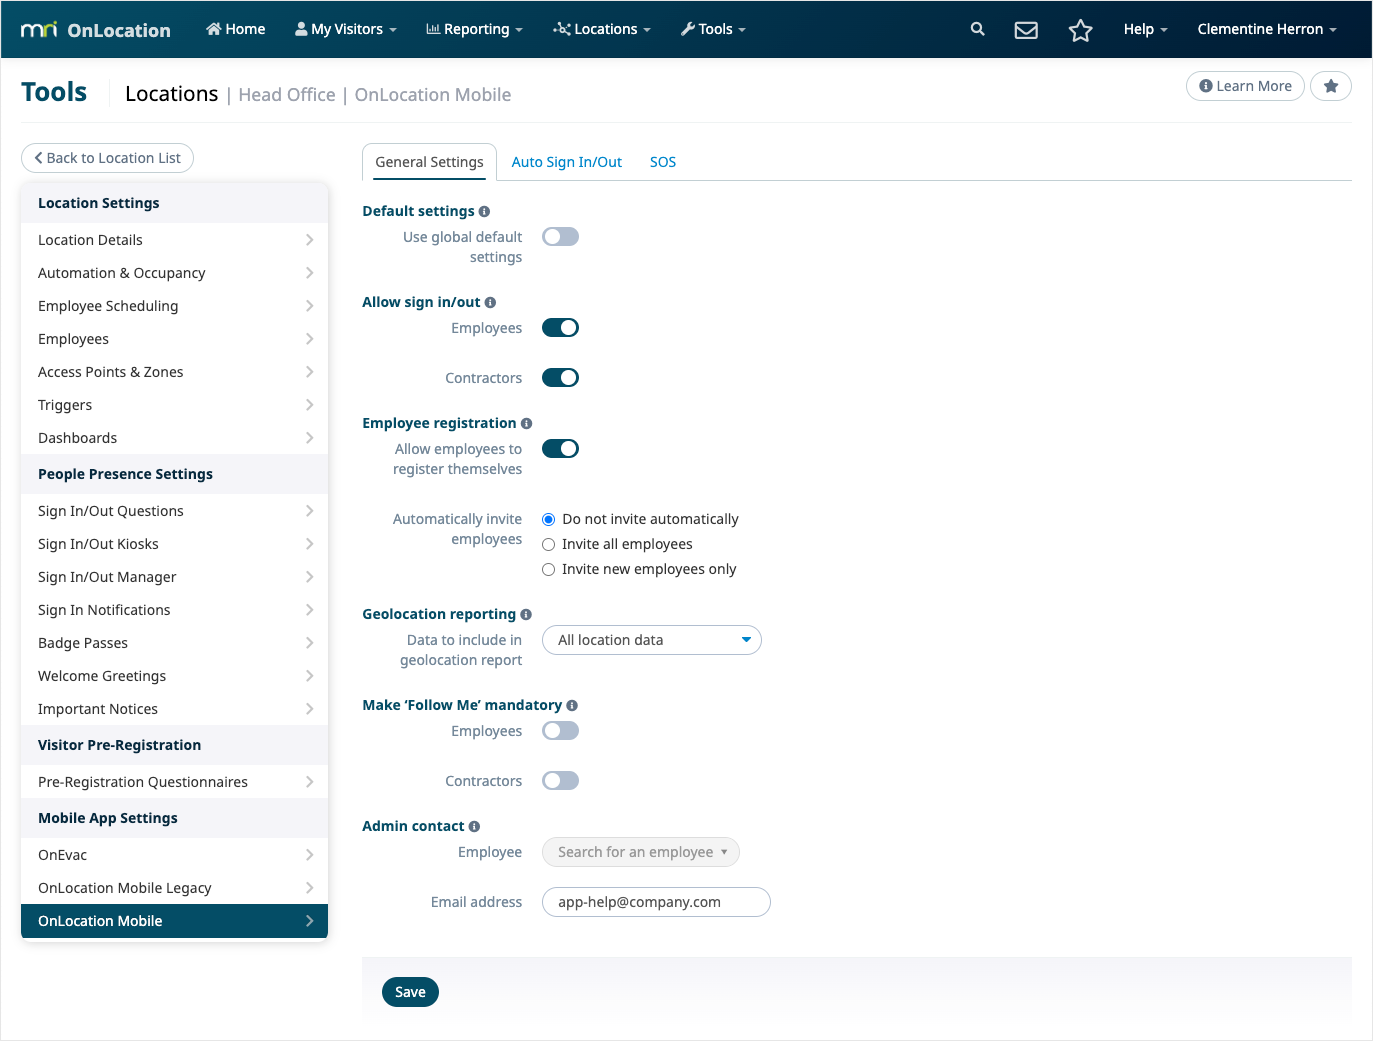This screenshot has height=1041, width=1373.
Task: Click the star favorites icon in navbar
Action: pos(1080,30)
